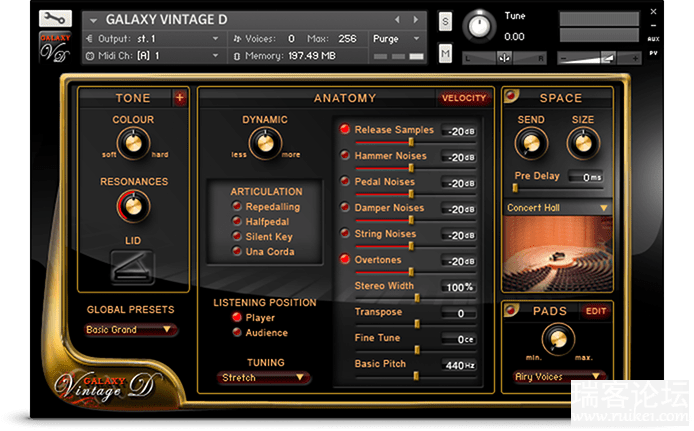Go to previous instrument with left arrow
Viewport: 694px width, 431px height.
pos(397,19)
